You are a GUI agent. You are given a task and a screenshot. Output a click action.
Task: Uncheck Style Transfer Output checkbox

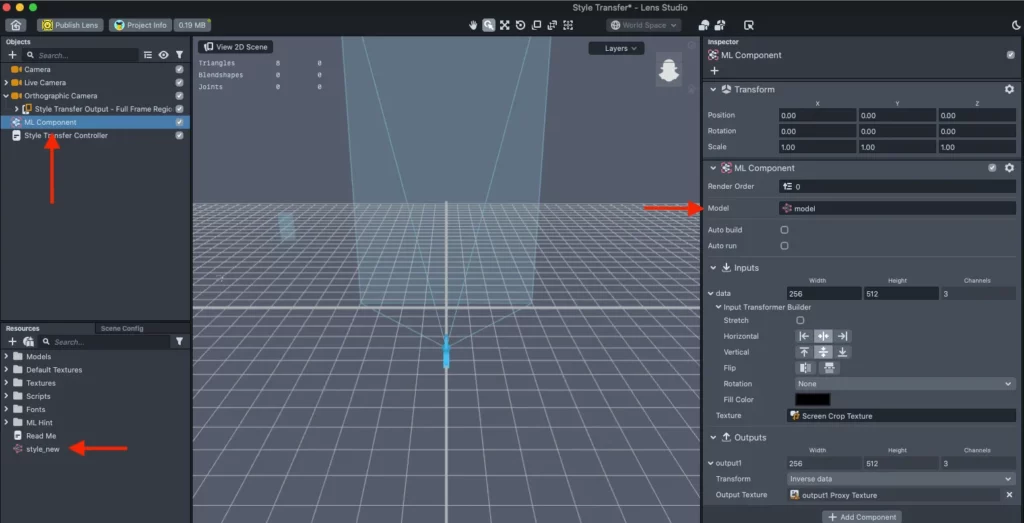(x=180, y=109)
